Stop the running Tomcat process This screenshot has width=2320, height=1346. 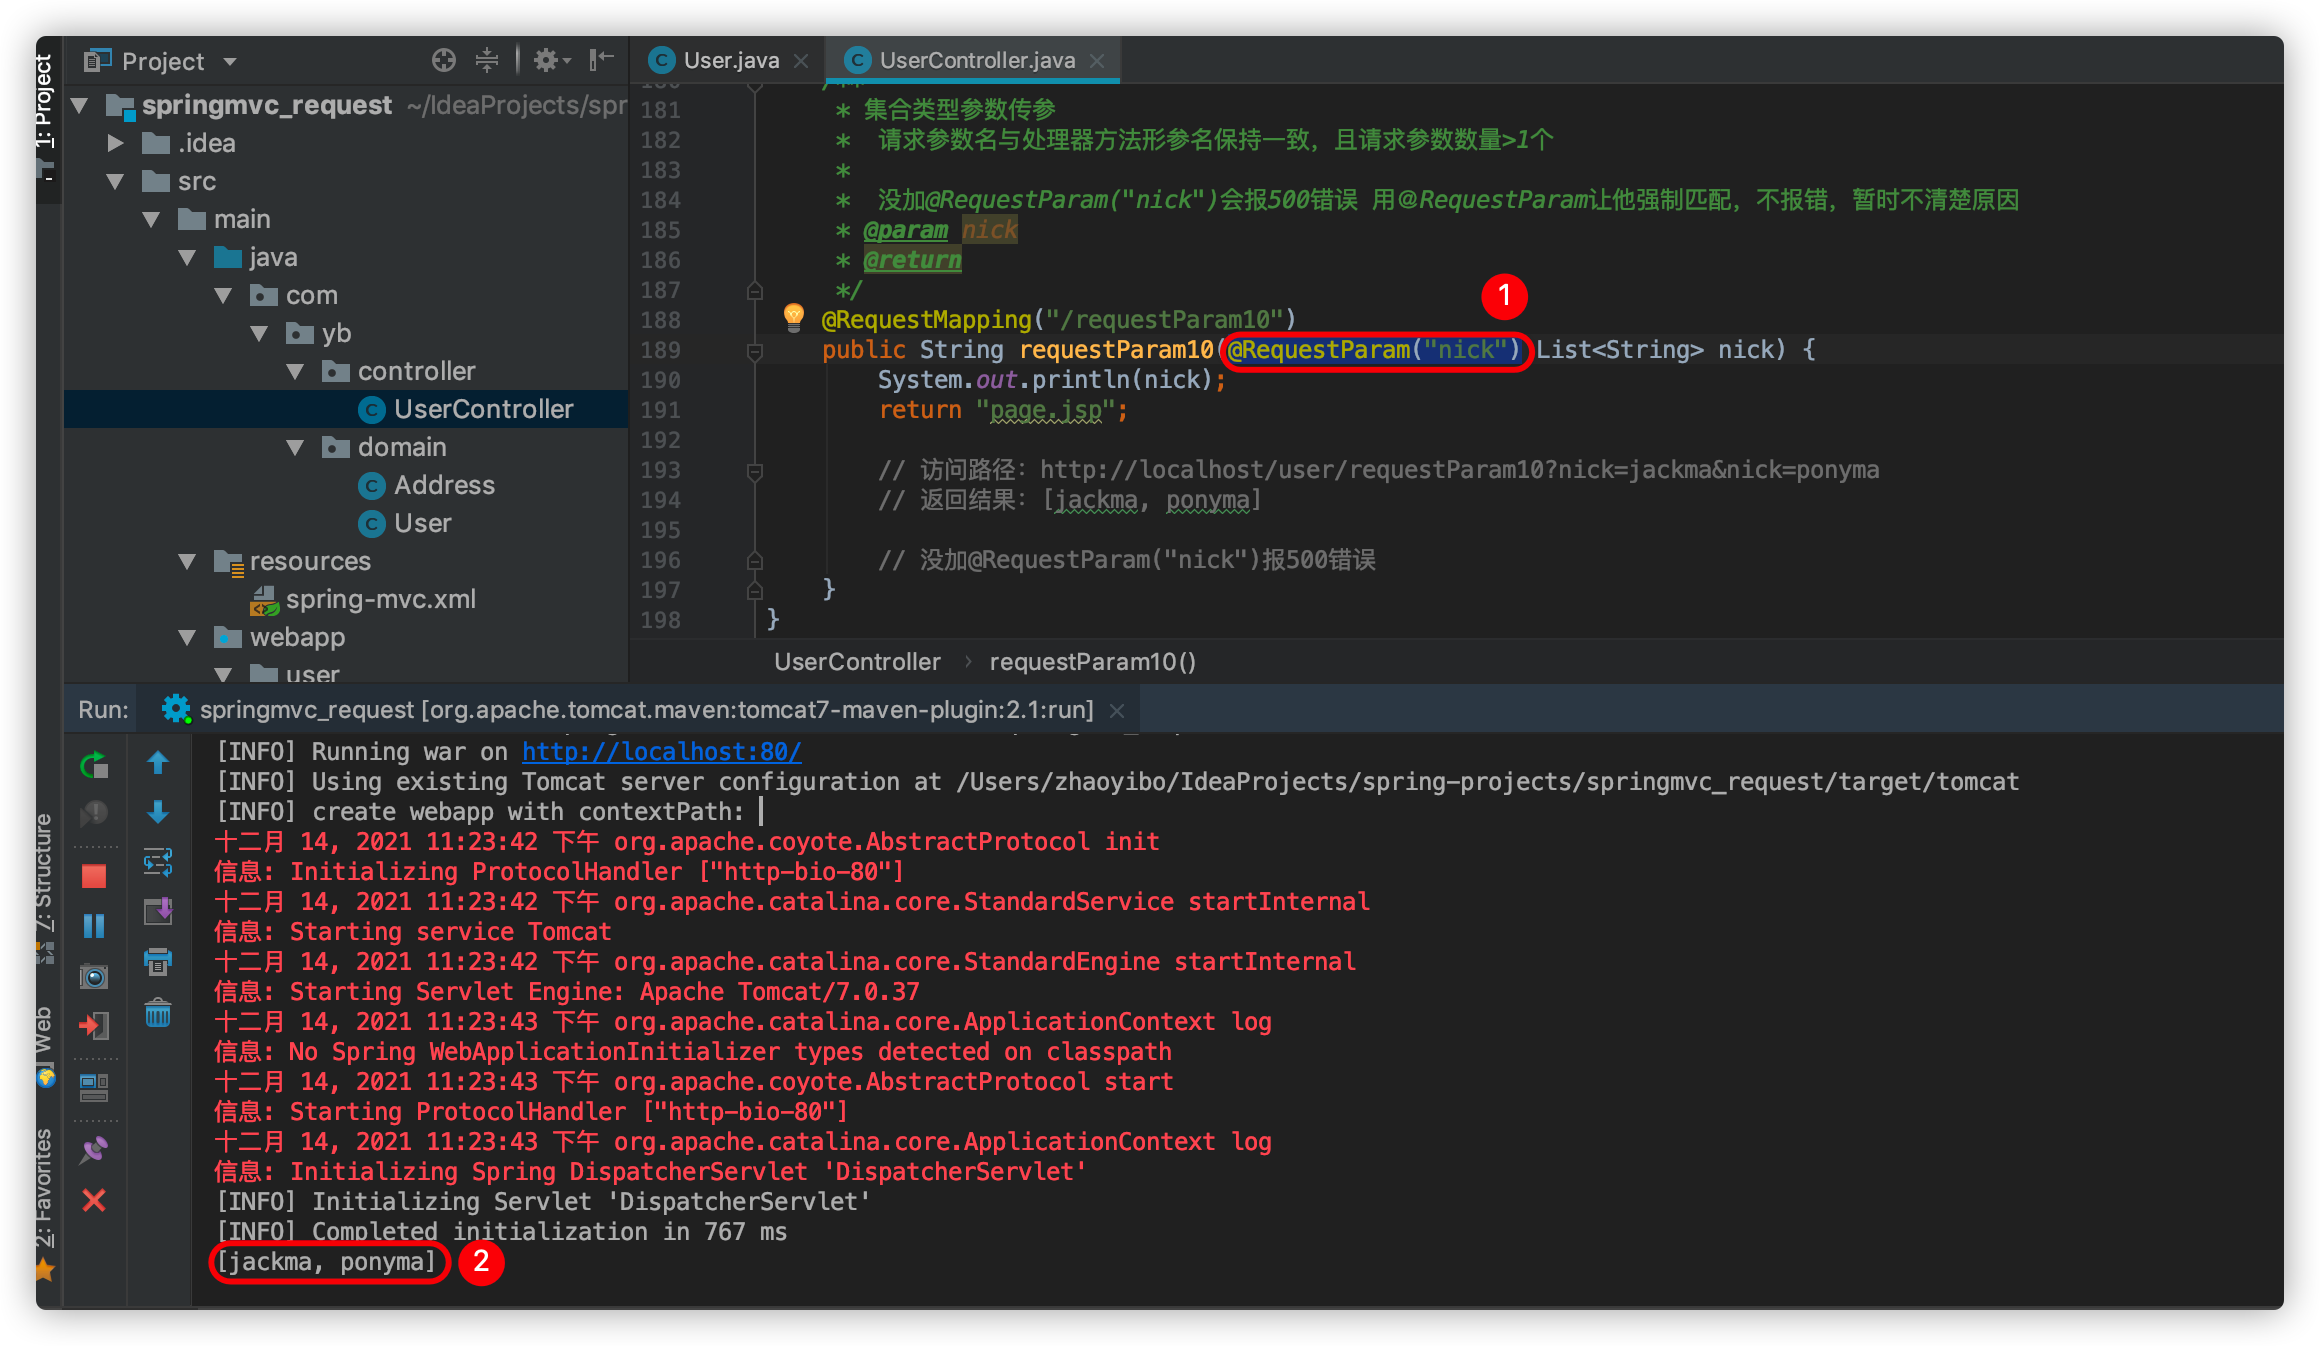click(94, 877)
